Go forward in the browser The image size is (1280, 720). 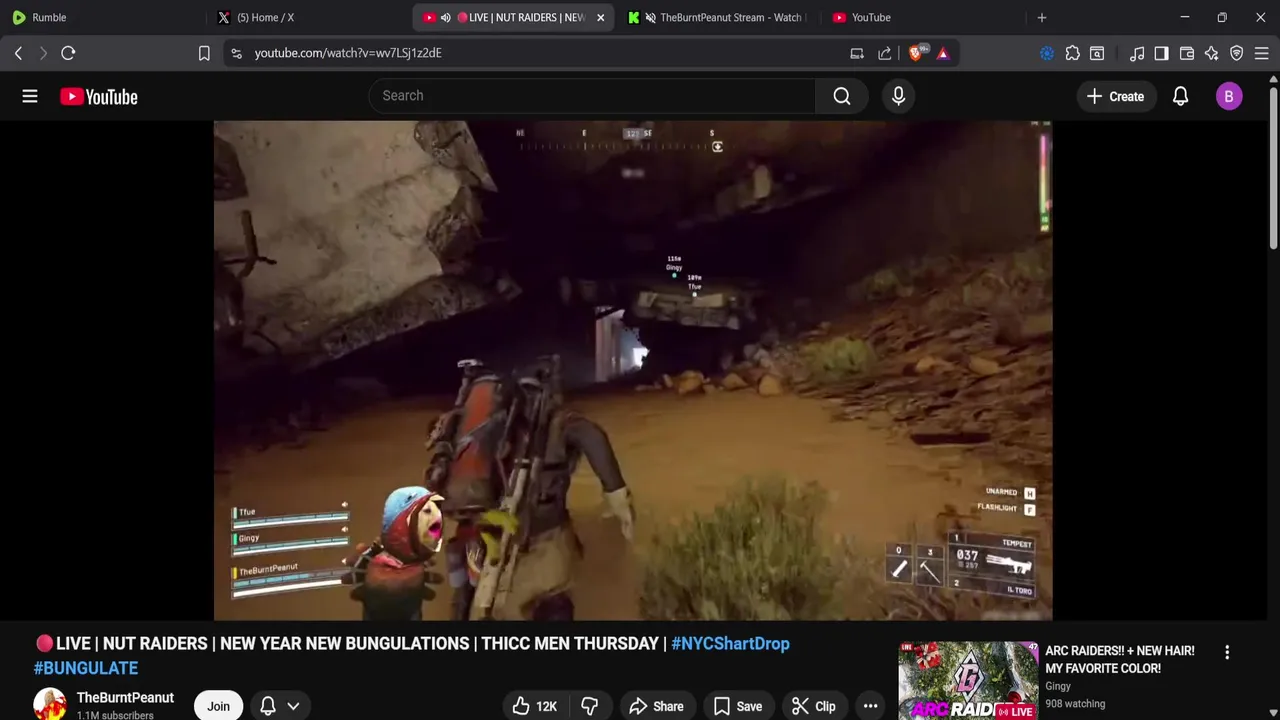click(43, 53)
